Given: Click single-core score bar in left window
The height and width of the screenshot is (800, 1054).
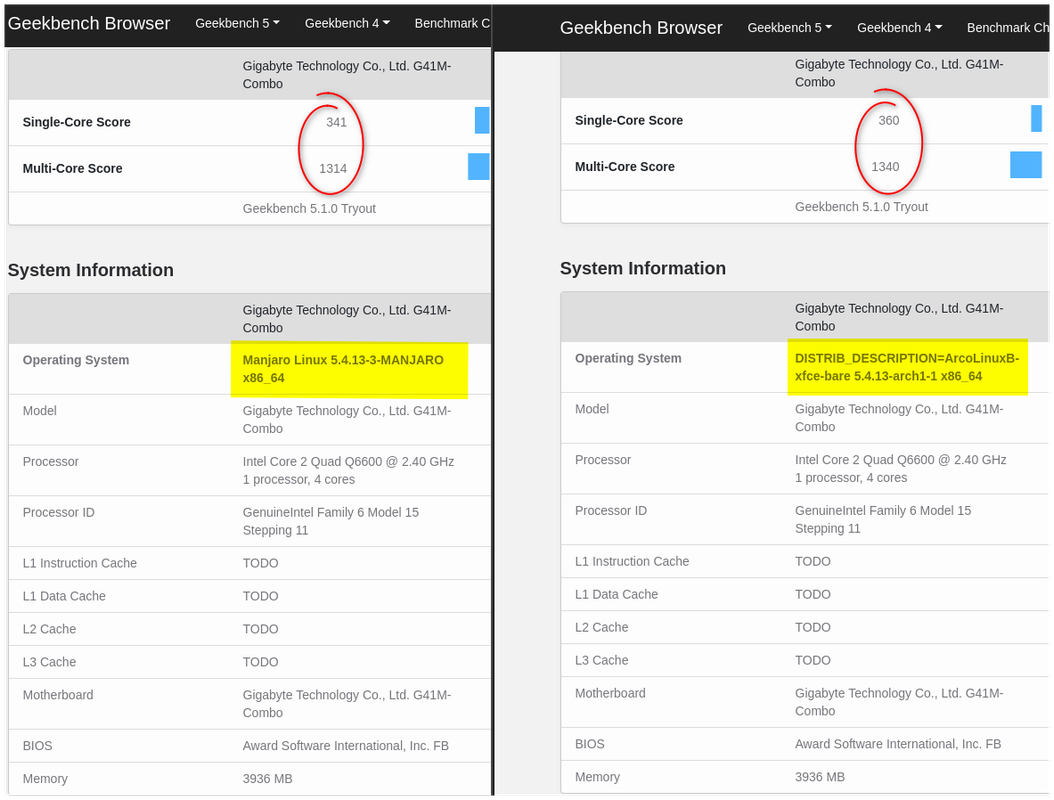Looking at the screenshot, I should click(x=482, y=120).
